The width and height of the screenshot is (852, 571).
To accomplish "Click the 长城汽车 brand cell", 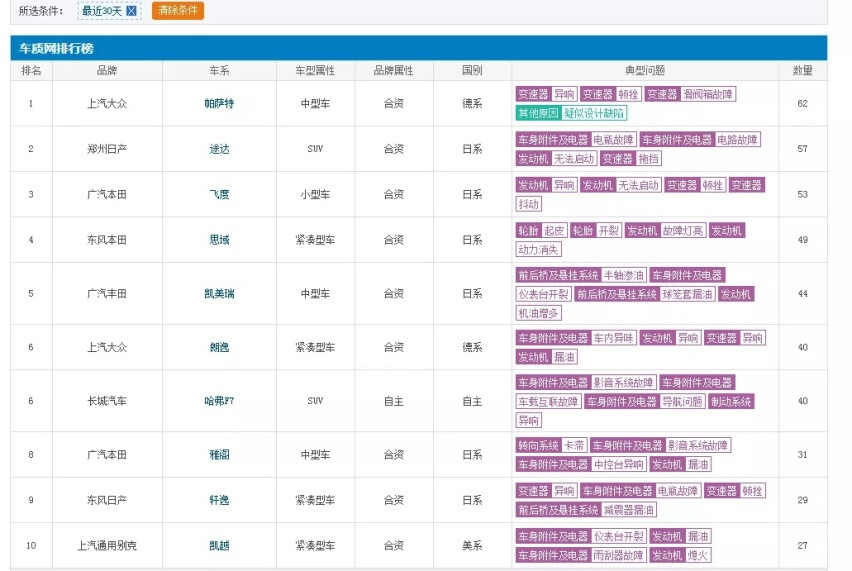I will tap(107, 401).
